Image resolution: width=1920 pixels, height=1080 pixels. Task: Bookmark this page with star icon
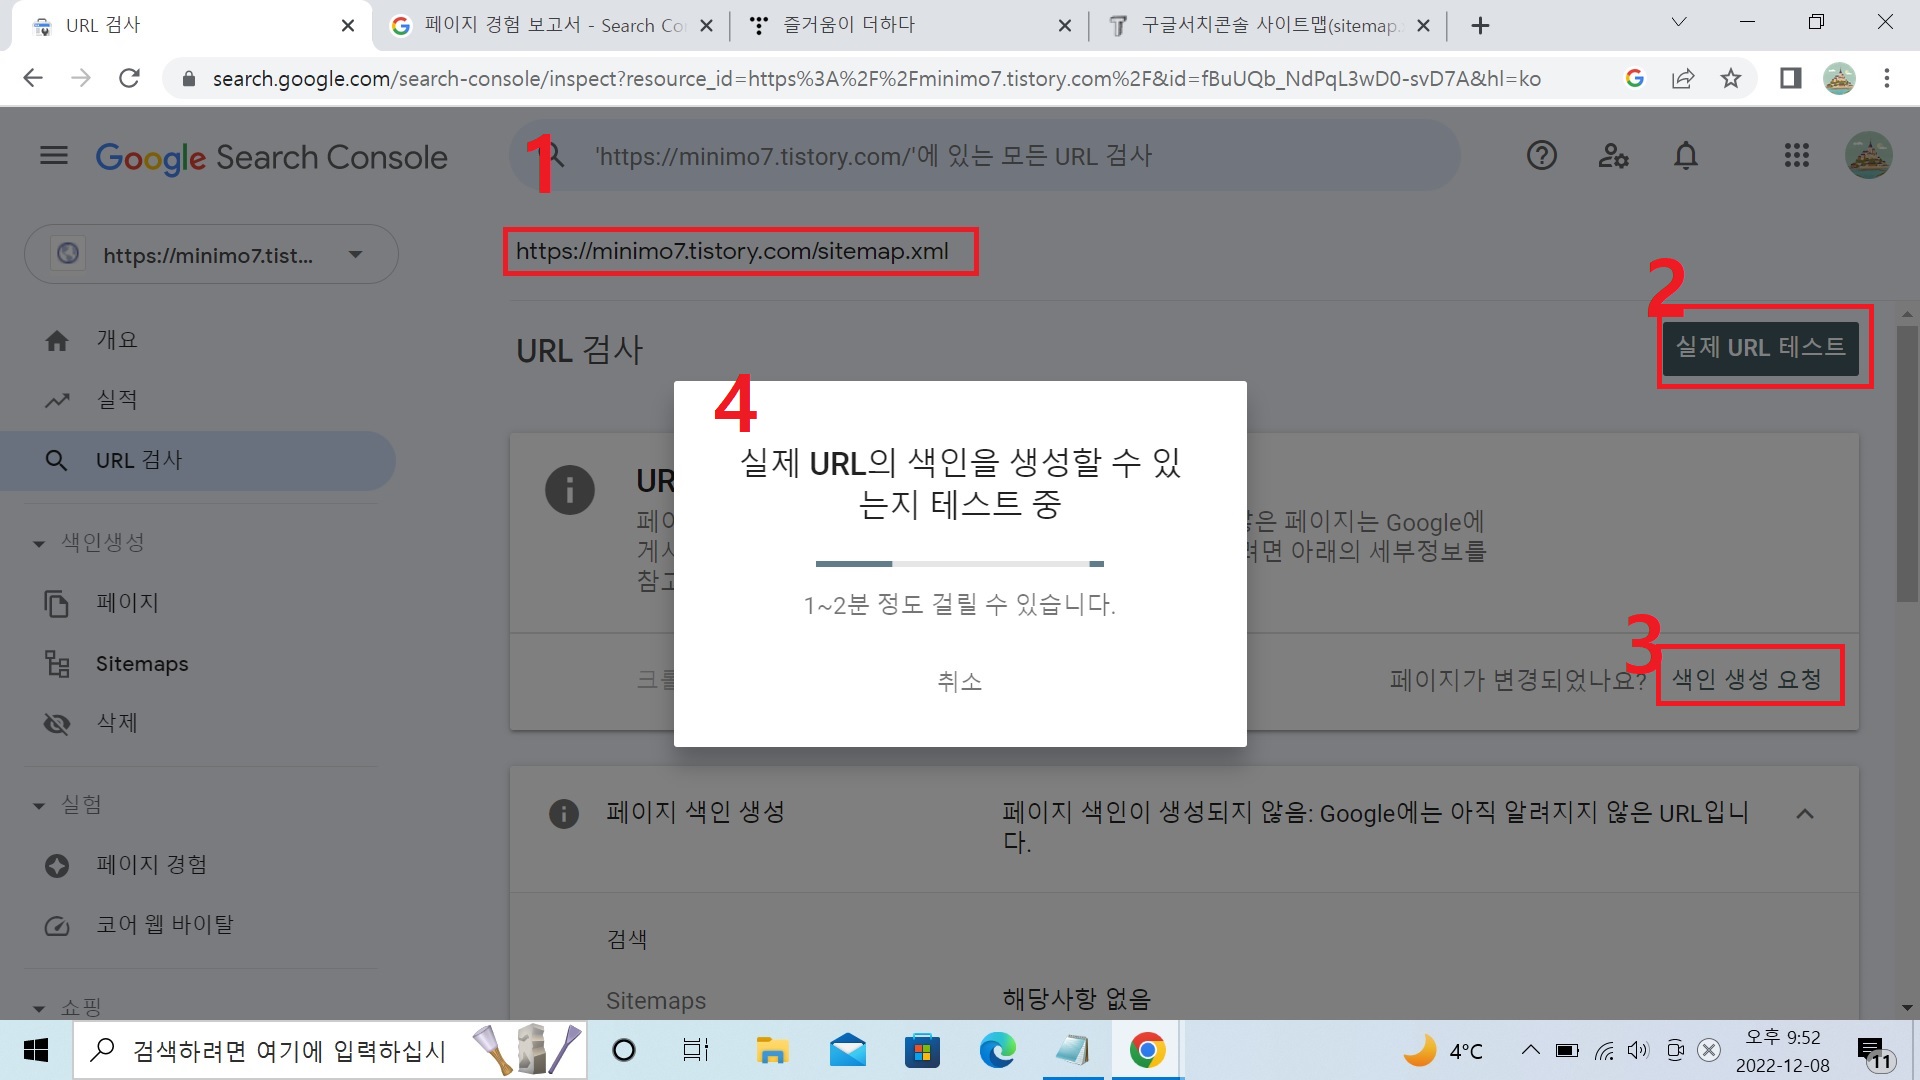1731,78
